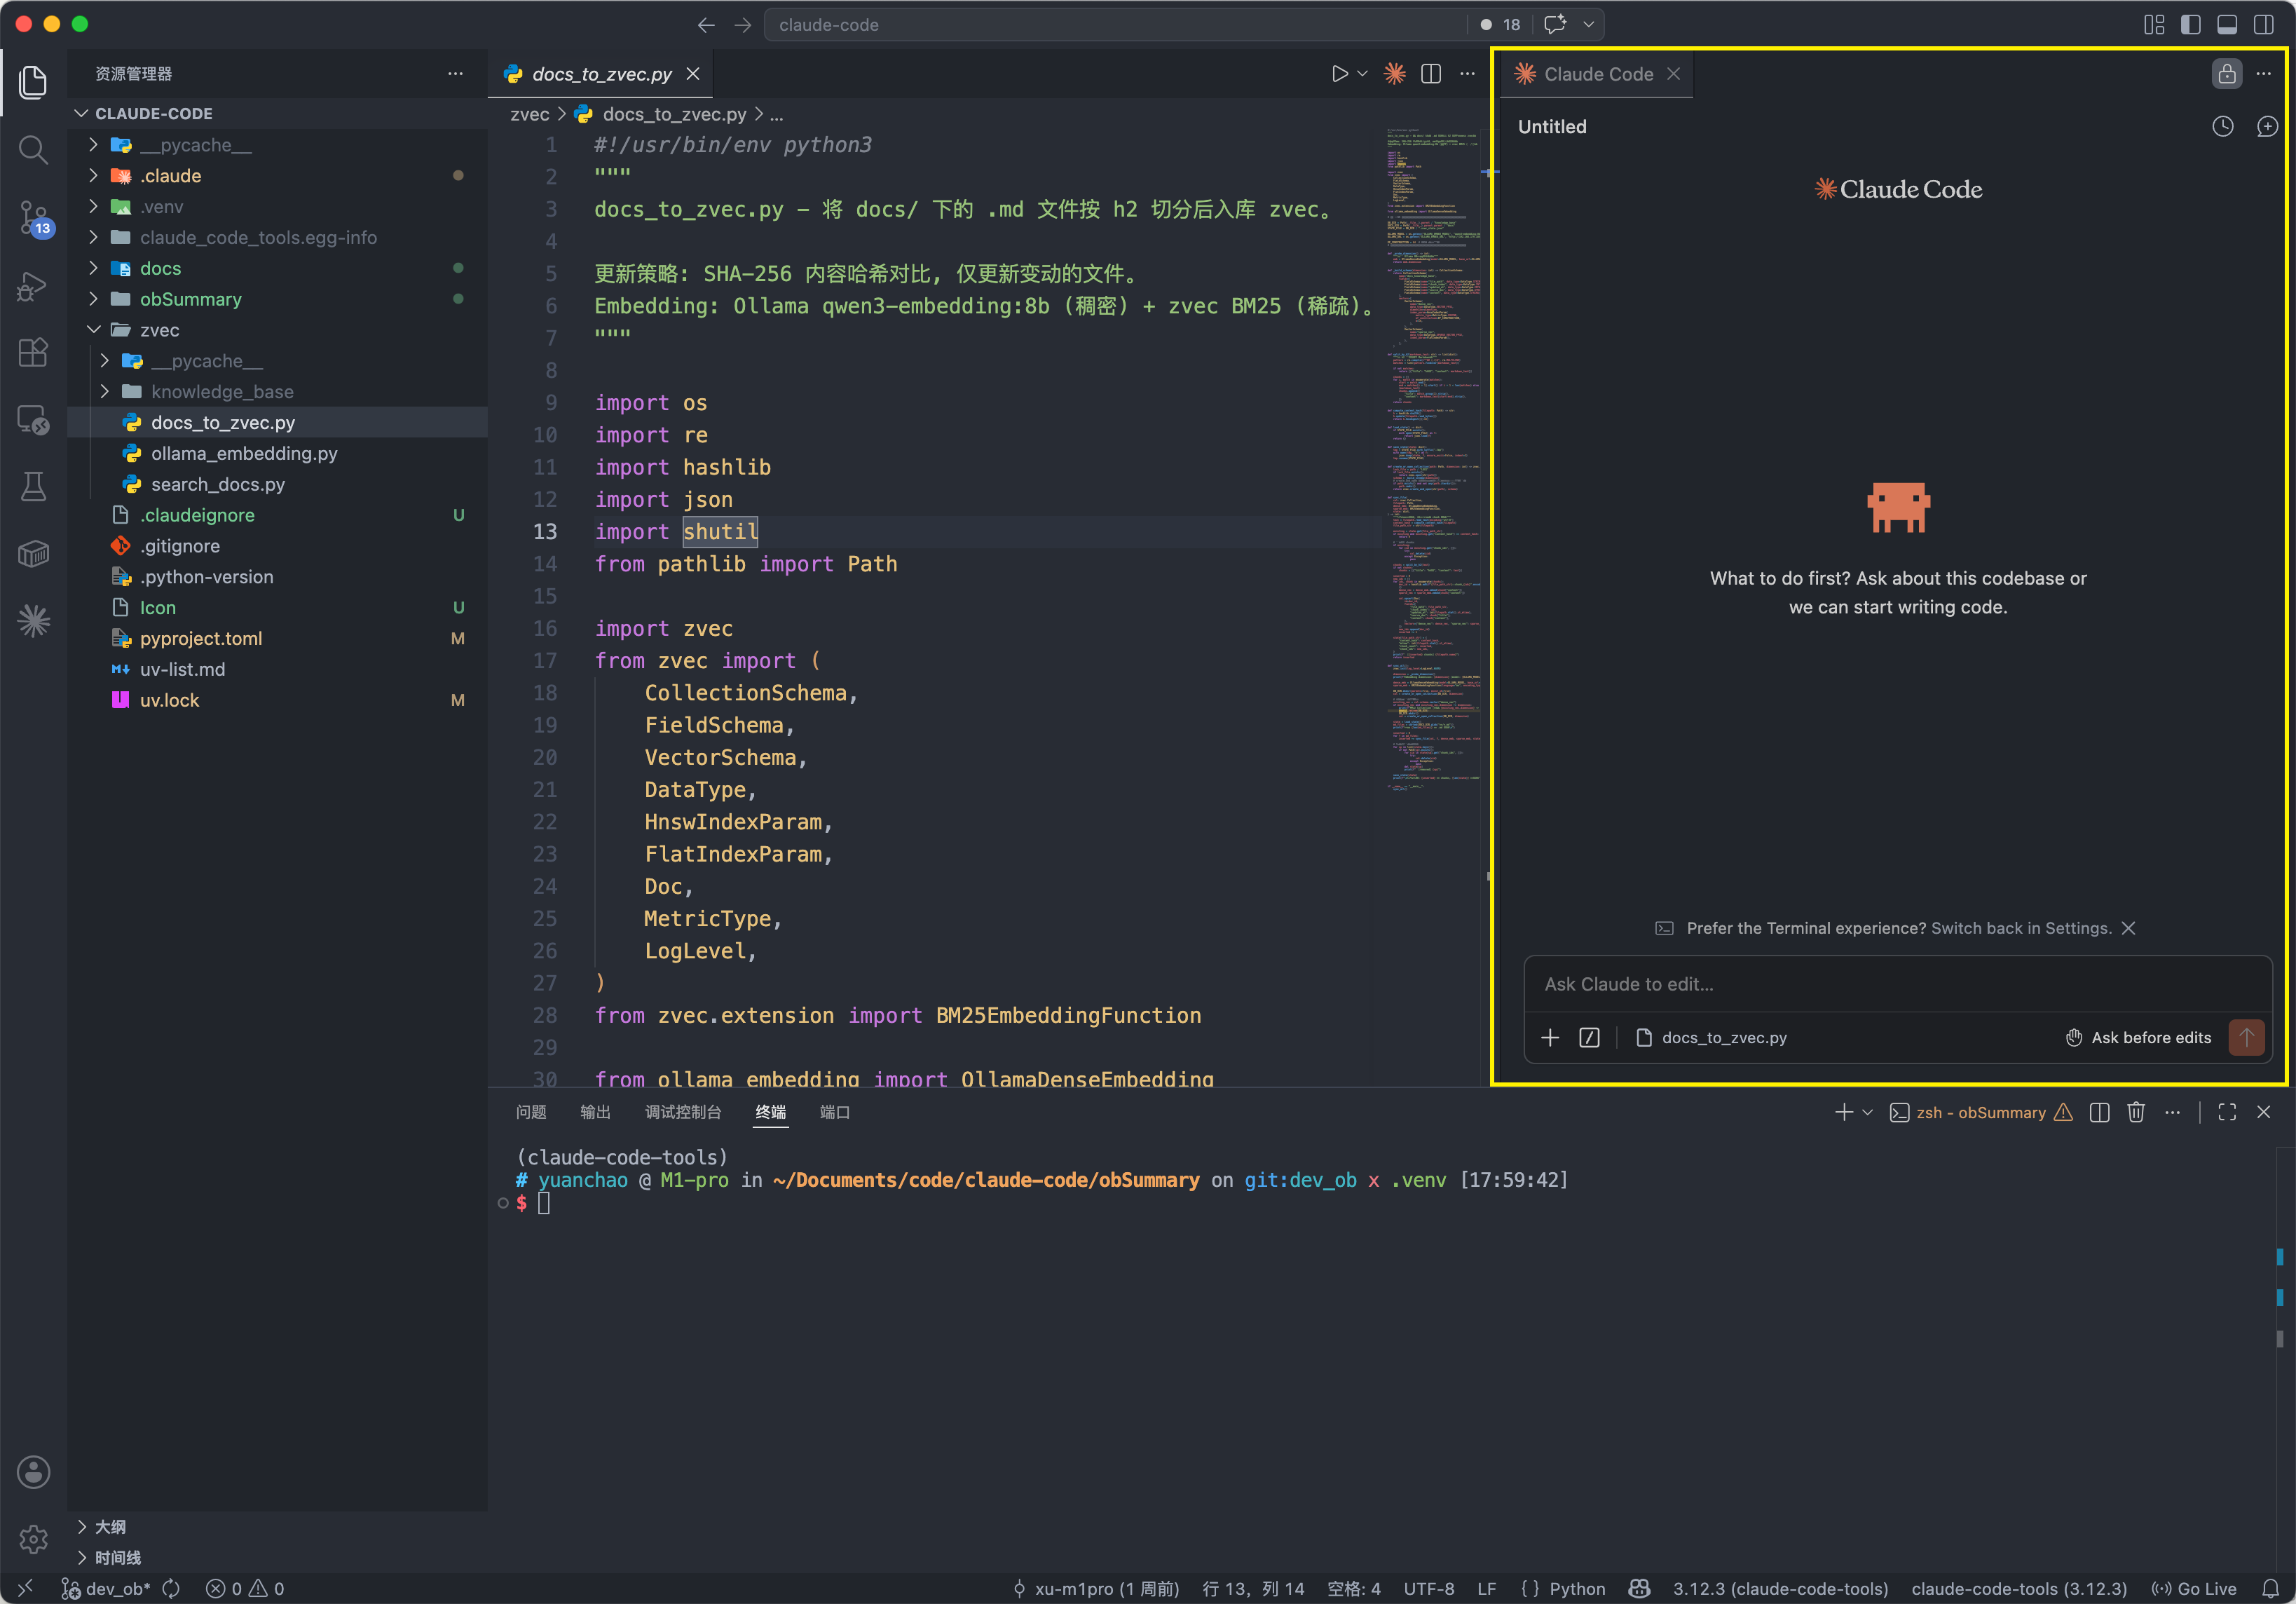Open the Testing flask view

pyautogui.click(x=33, y=487)
